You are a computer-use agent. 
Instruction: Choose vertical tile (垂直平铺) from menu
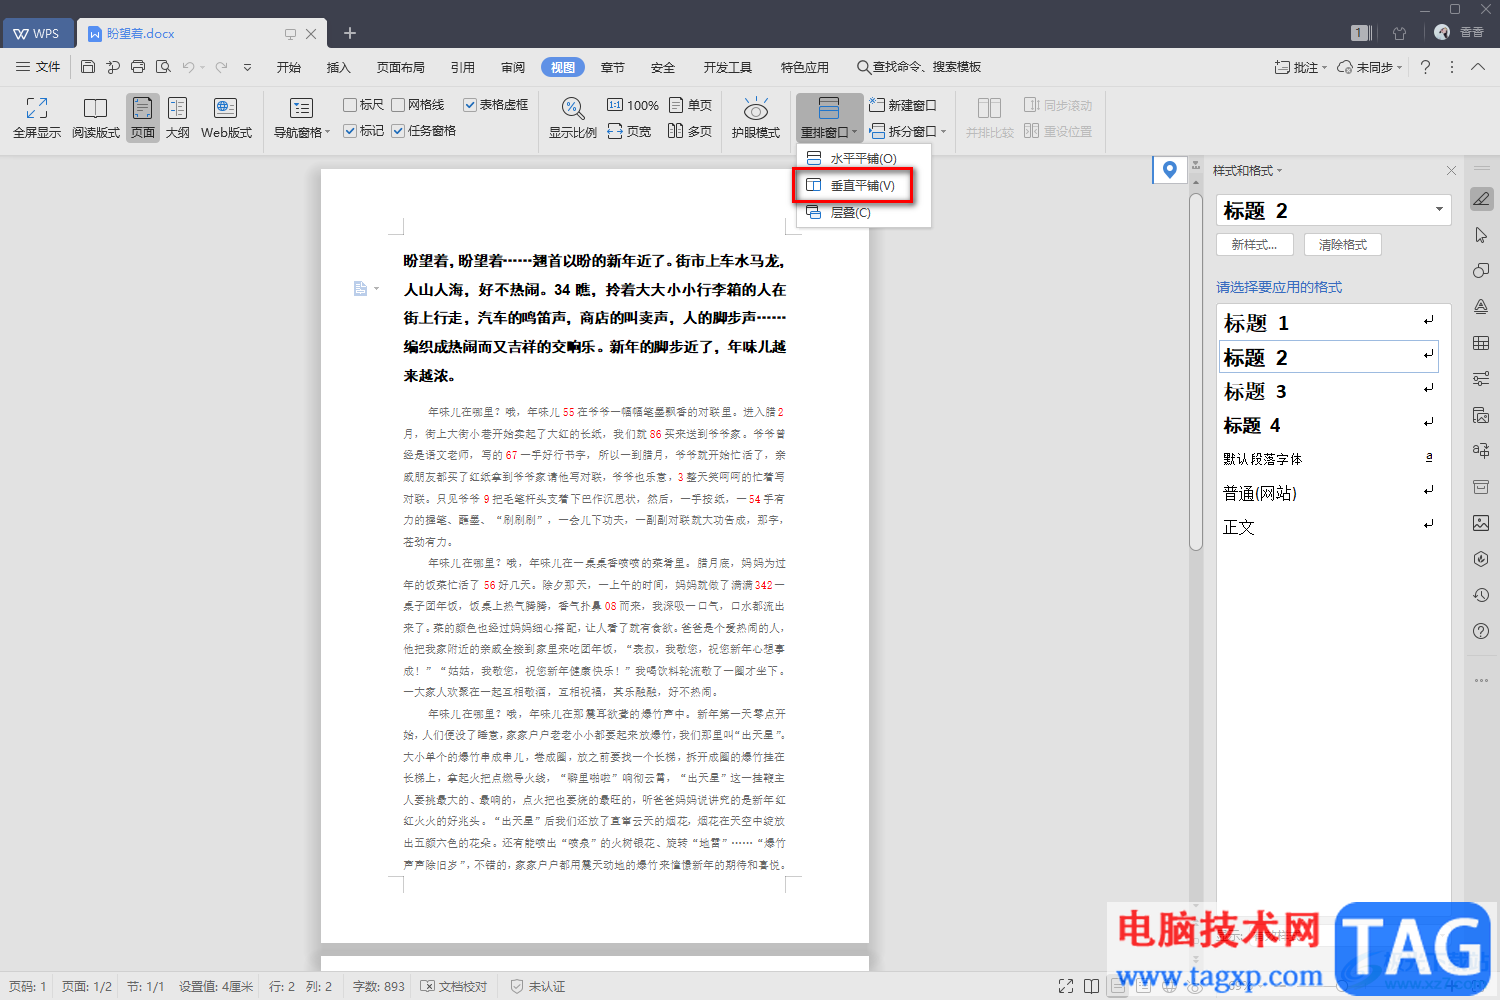(863, 185)
